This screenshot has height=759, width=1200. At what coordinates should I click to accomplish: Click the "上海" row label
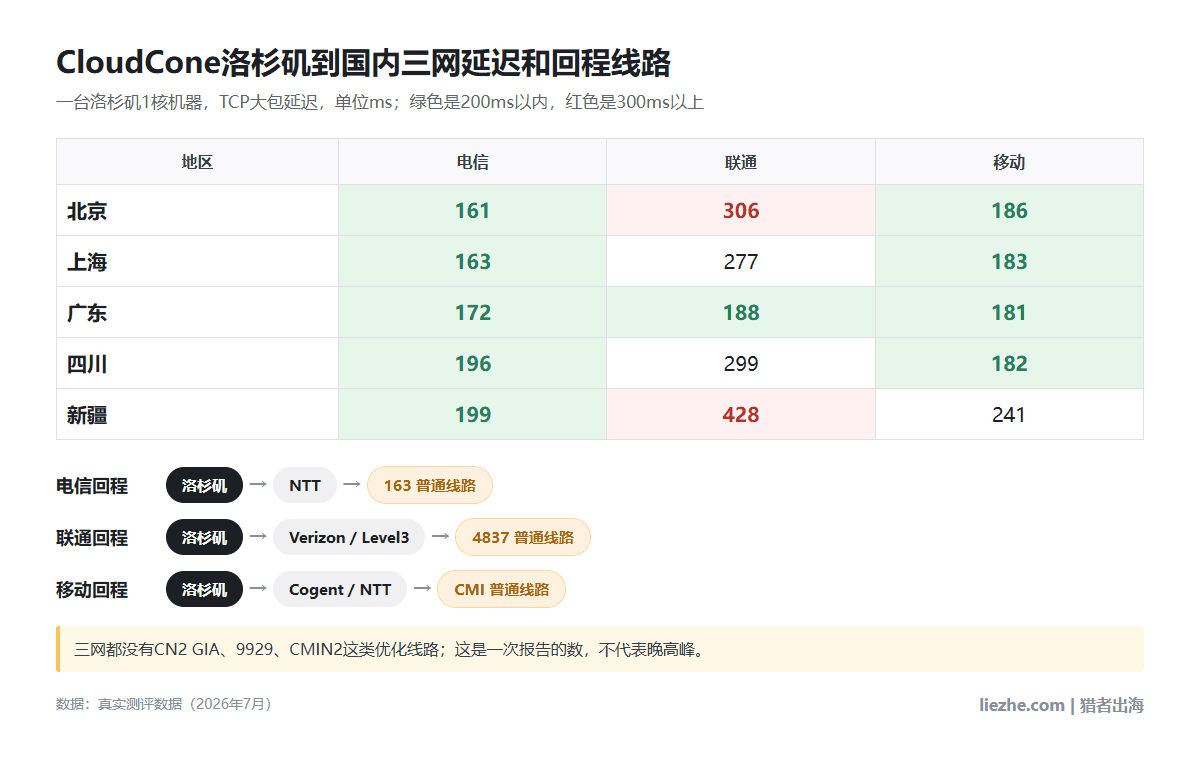(x=87, y=262)
